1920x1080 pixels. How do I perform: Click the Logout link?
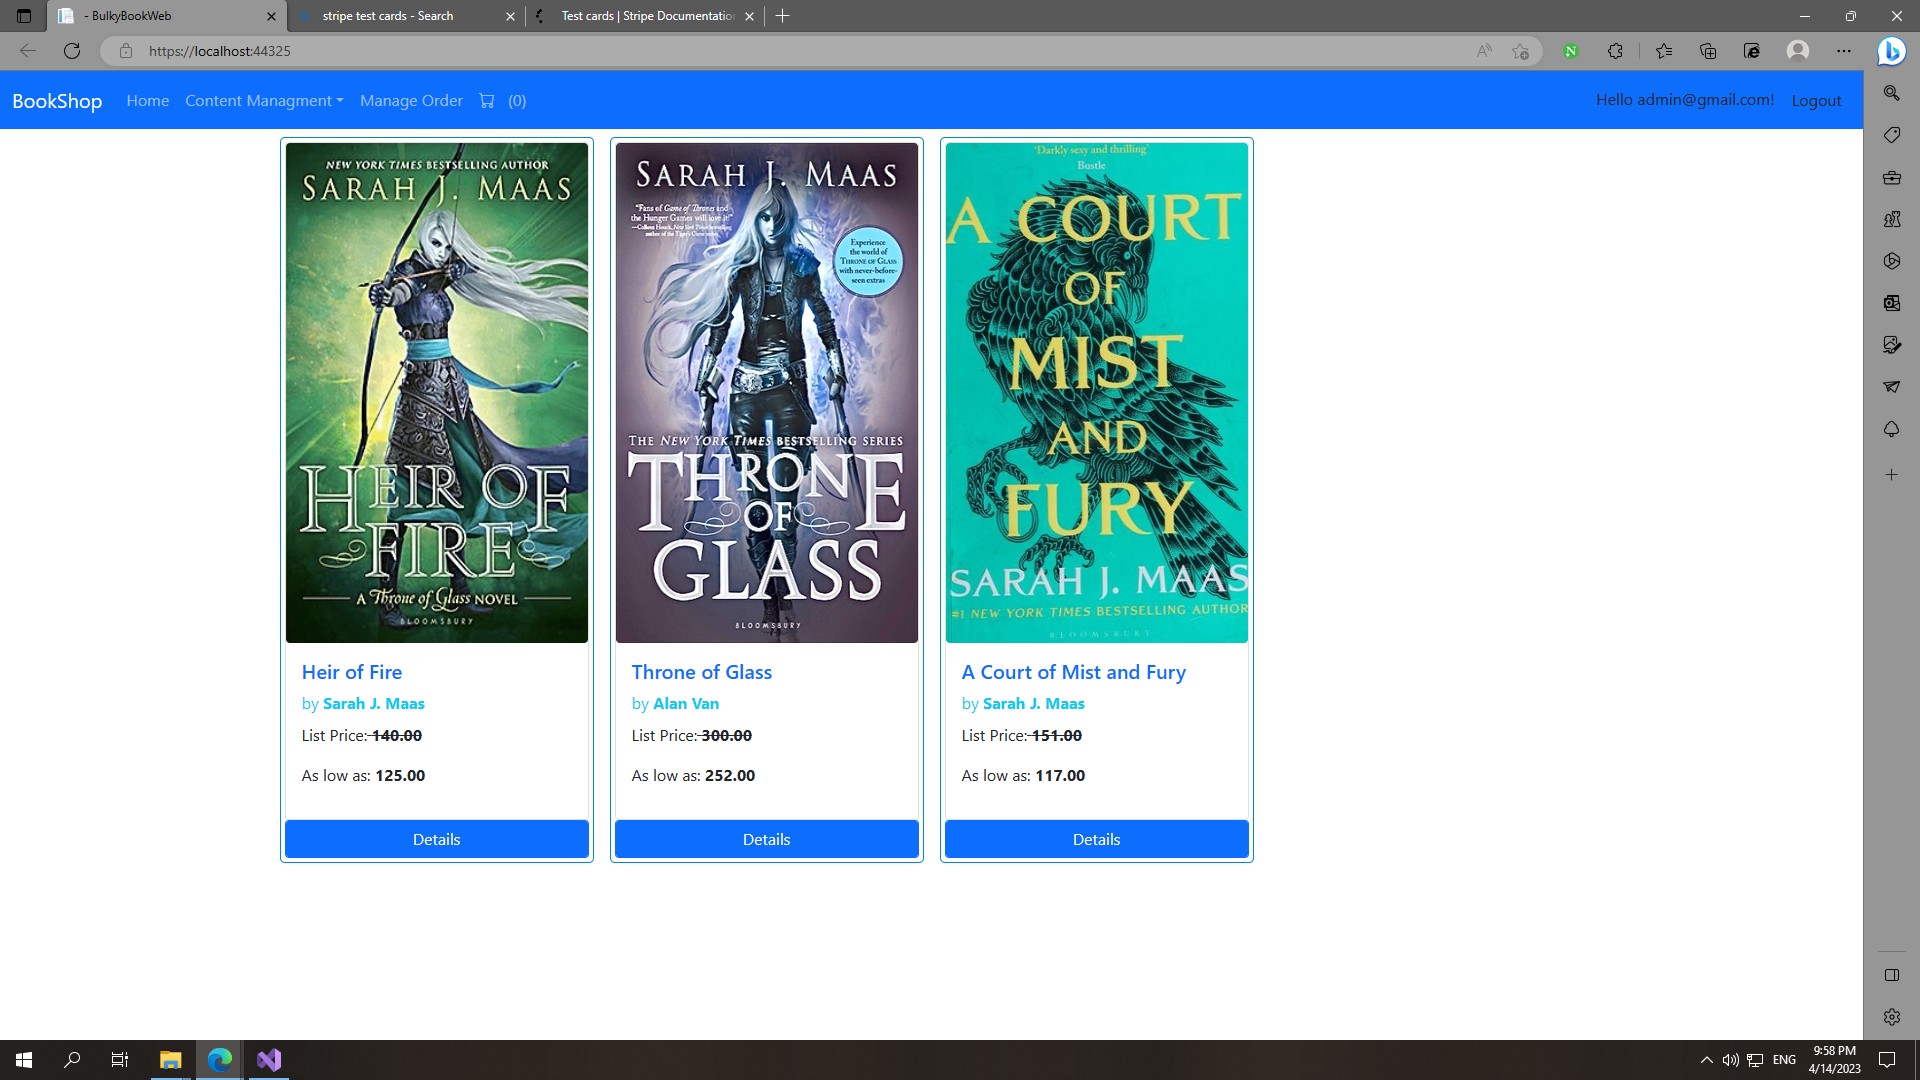tap(1816, 101)
